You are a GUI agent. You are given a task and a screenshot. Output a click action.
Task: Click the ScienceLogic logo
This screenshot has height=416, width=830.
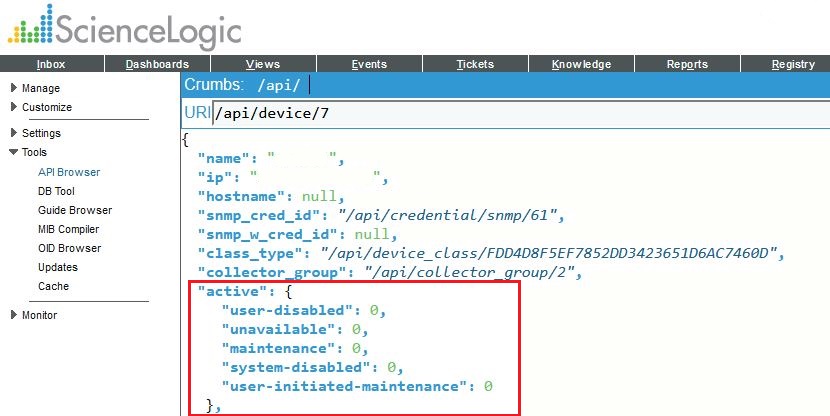[x=125, y=28]
